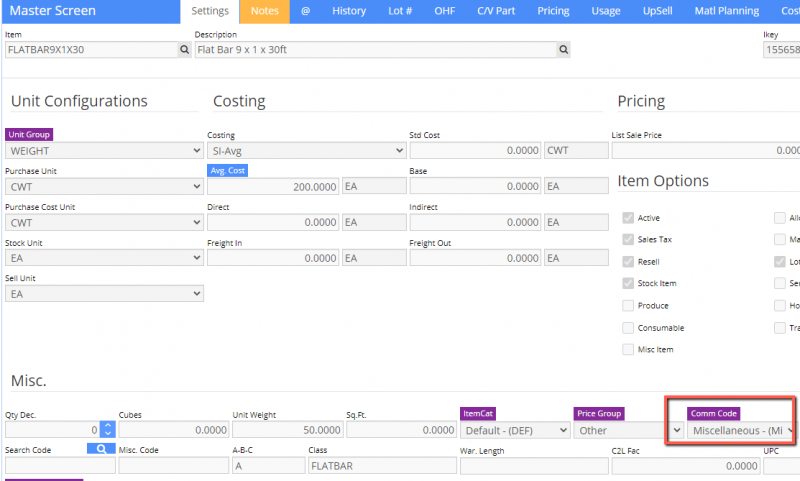The width and height of the screenshot is (800, 481).
Task: Click the Description field search magnifier icon
Action: tap(564, 49)
